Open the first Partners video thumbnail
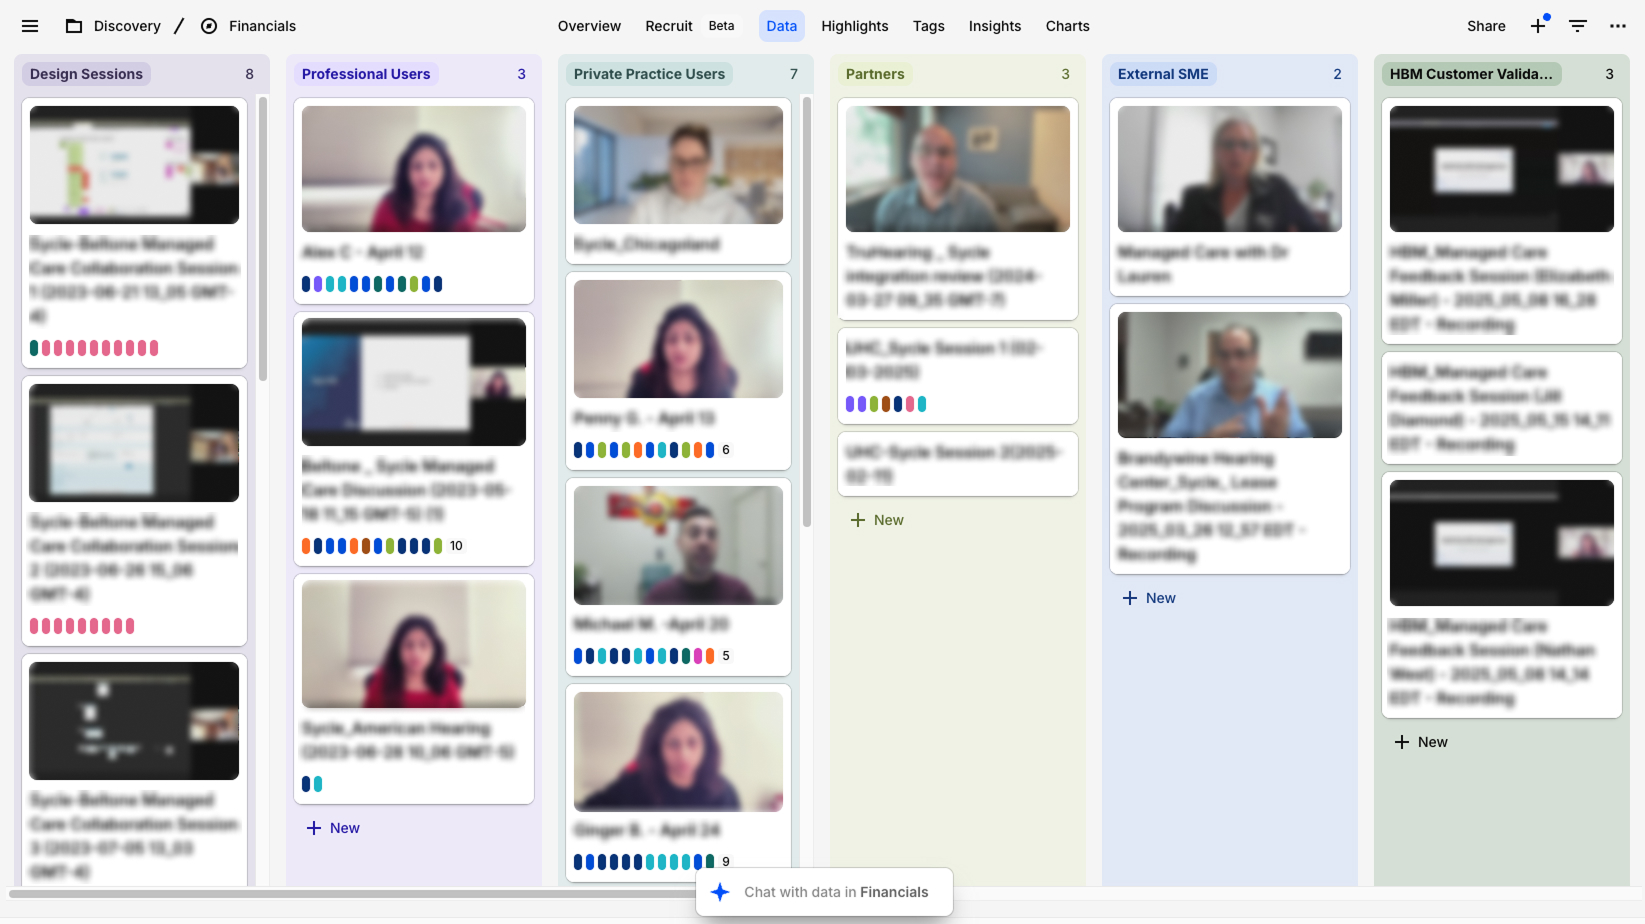This screenshot has width=1645, height=924. coord(957,169)
